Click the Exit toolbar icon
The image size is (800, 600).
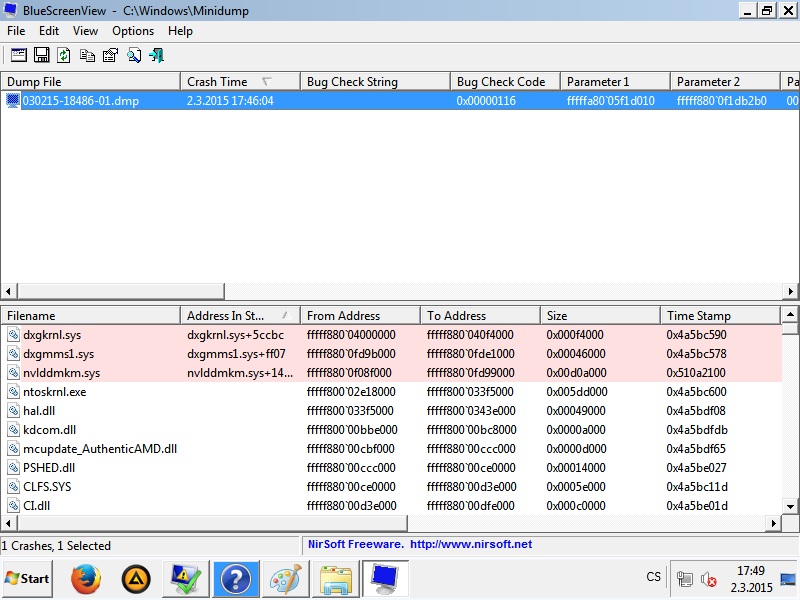(156, 55)
